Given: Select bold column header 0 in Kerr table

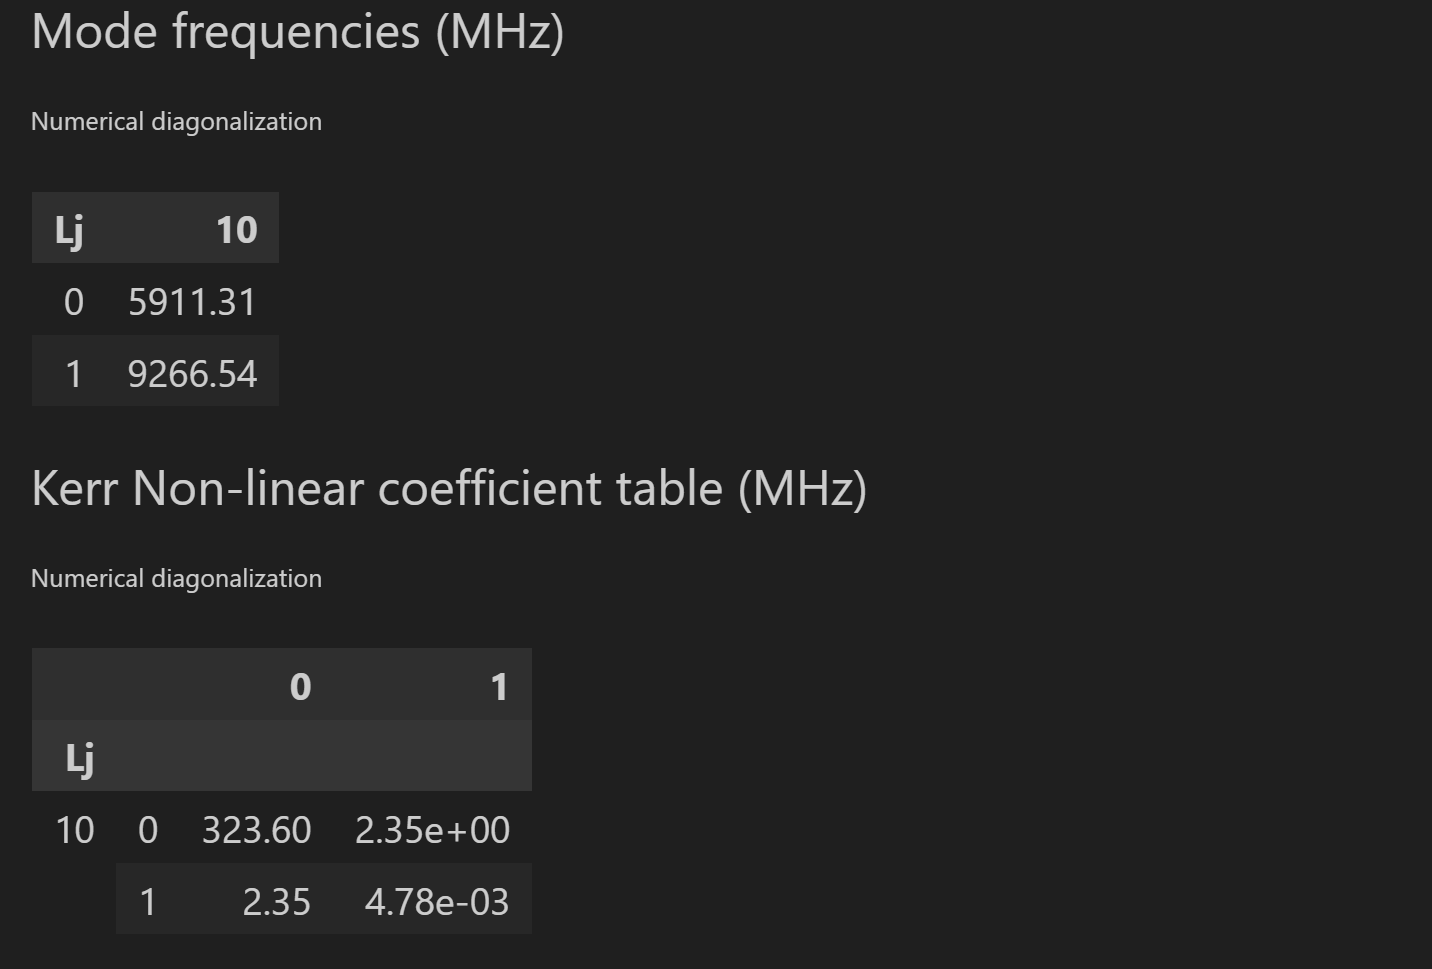Looking at the screenshot, I should [x=300, y=686].
